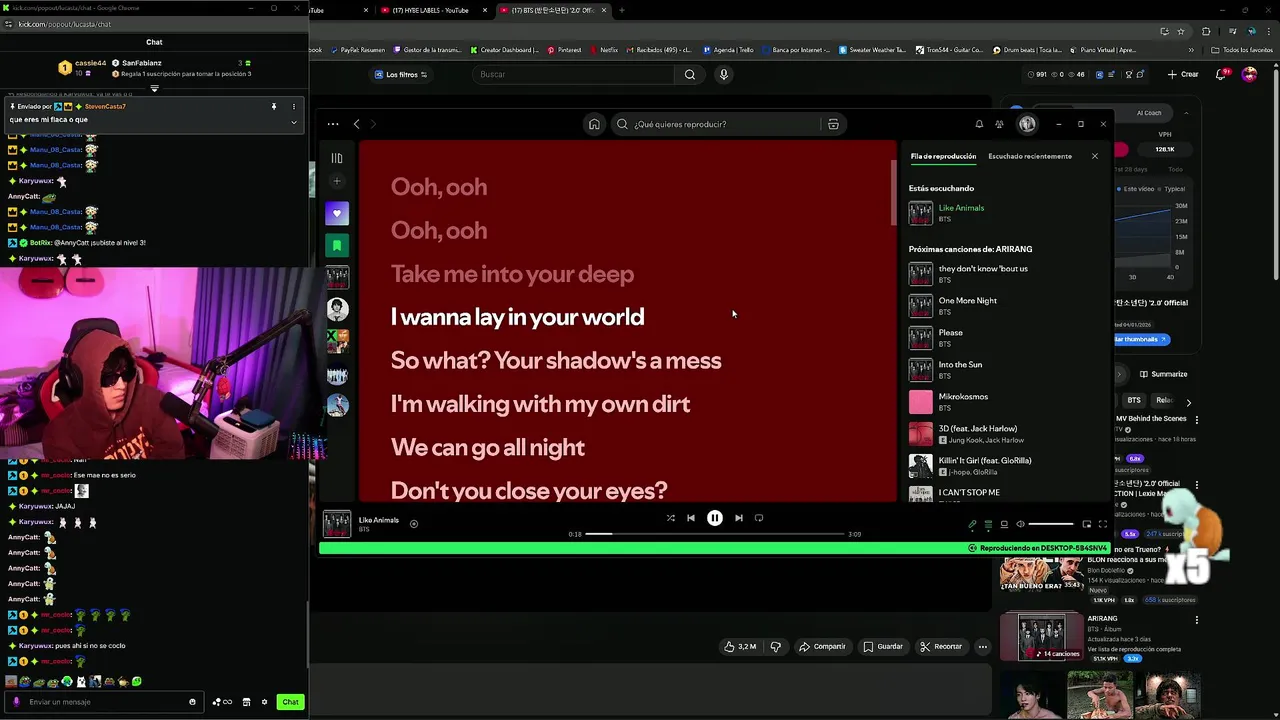Click YouTube Recortar button

941,647
